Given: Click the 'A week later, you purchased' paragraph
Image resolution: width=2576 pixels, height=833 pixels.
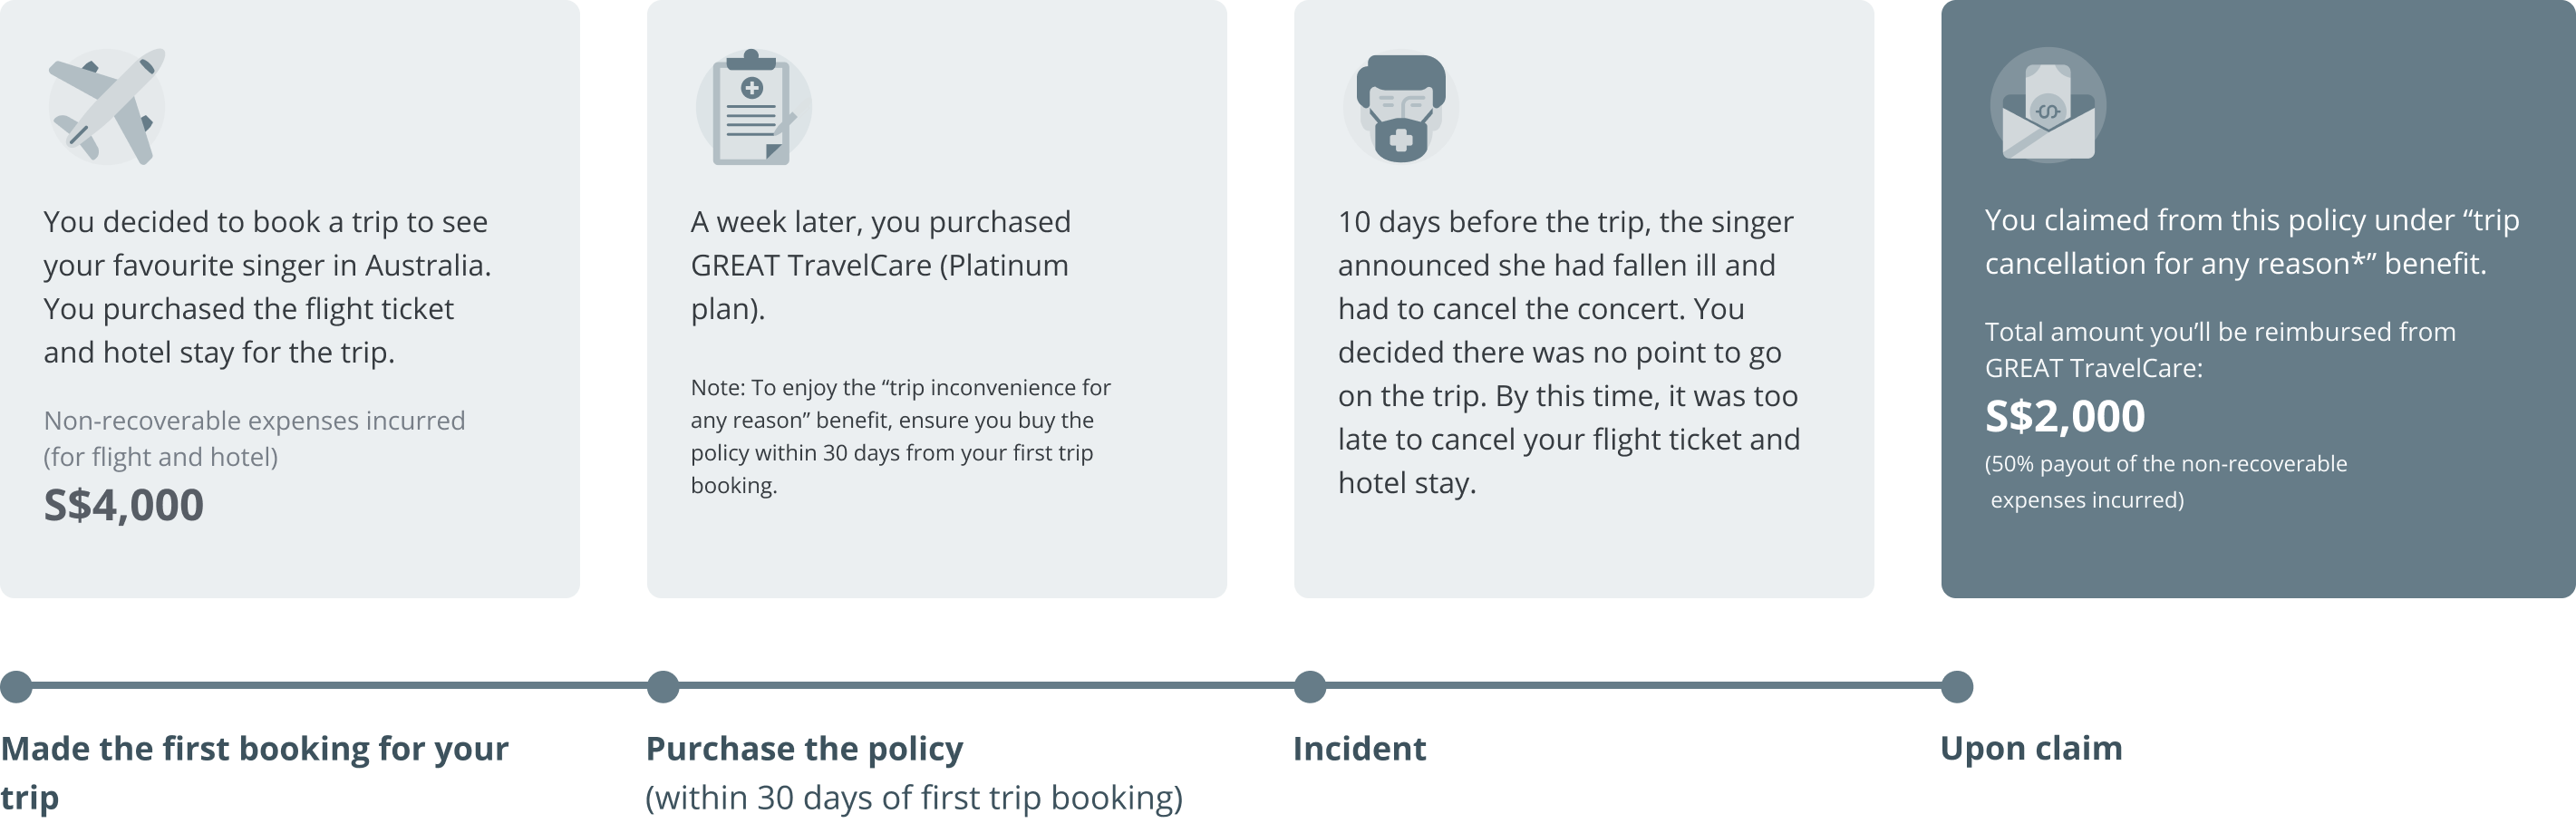Looking at the screenshot, I should pos(880,265).
